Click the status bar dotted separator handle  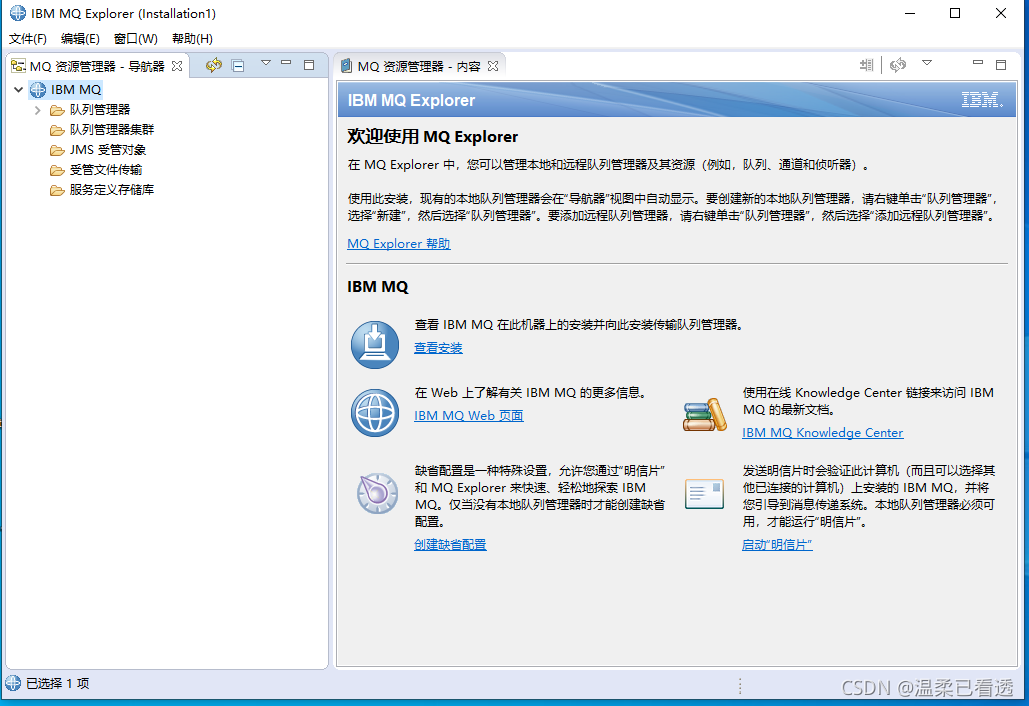pyautogui.click(x=740, y=686)
